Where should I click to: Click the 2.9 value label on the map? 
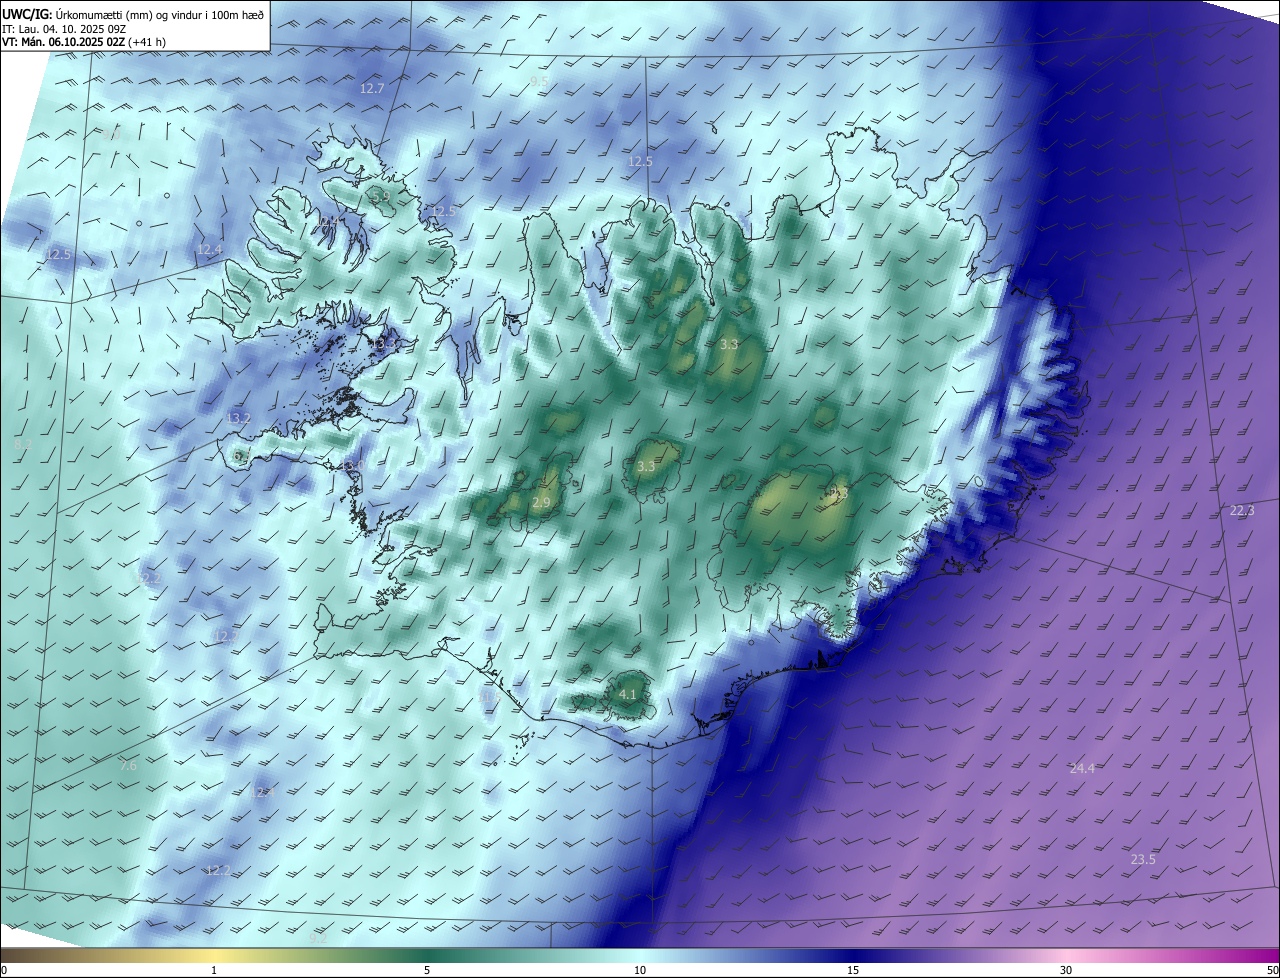[x=541, y=503]
